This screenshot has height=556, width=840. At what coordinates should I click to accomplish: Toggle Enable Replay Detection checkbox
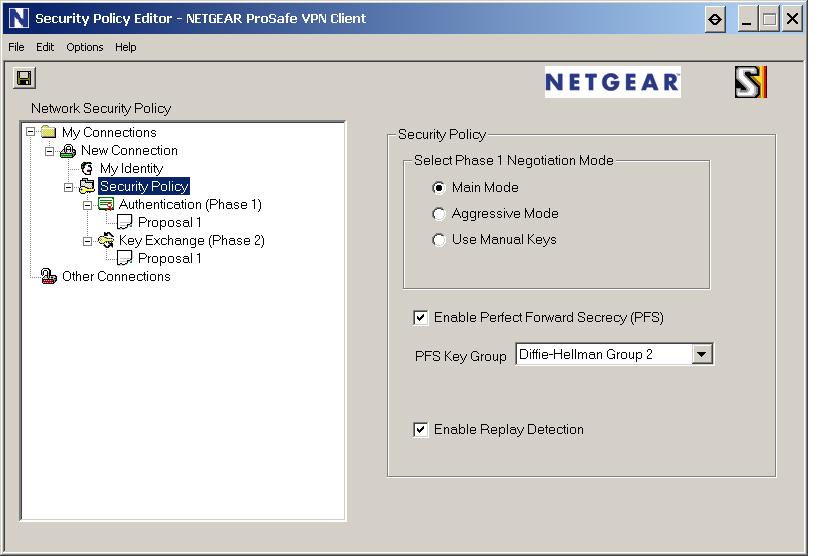pyautogui.click(x=421, y=430)
